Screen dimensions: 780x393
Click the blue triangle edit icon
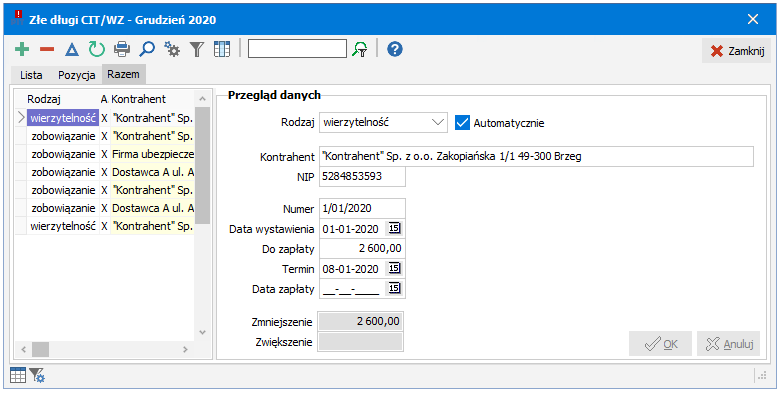click(x=72, y=49)
